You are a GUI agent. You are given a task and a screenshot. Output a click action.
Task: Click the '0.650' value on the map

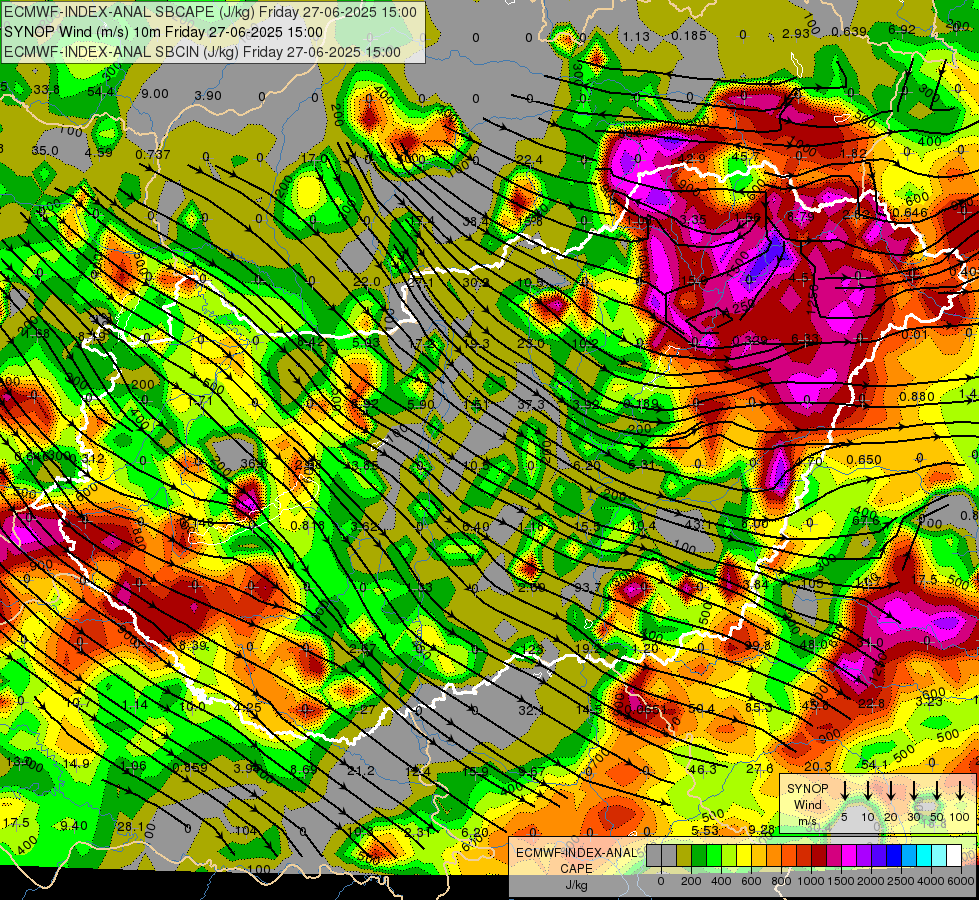coord(864,460)
